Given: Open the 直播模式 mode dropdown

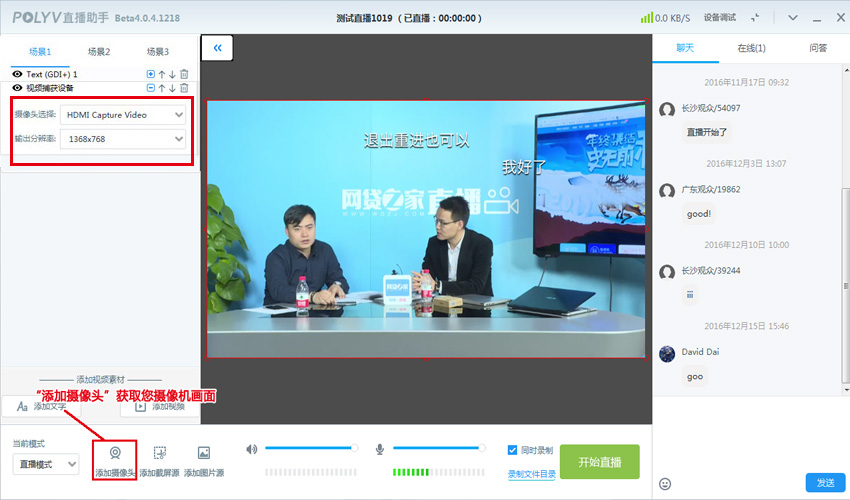Looking at the screenshot, I should tap(46, 464).
